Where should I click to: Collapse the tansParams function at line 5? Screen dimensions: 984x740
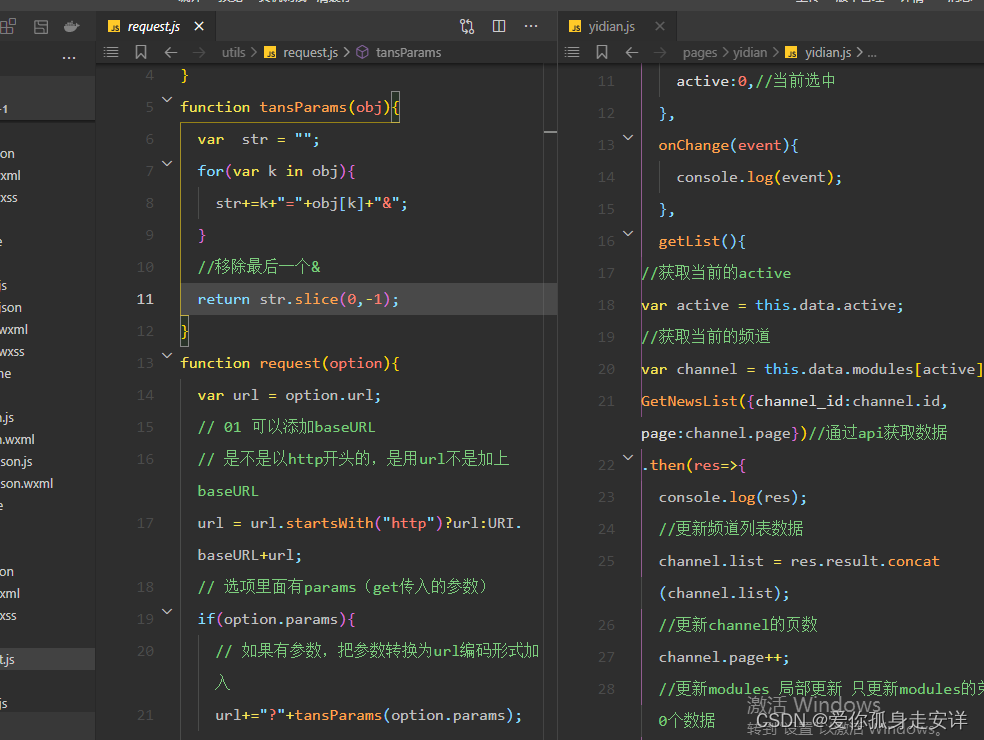point(167,100)
